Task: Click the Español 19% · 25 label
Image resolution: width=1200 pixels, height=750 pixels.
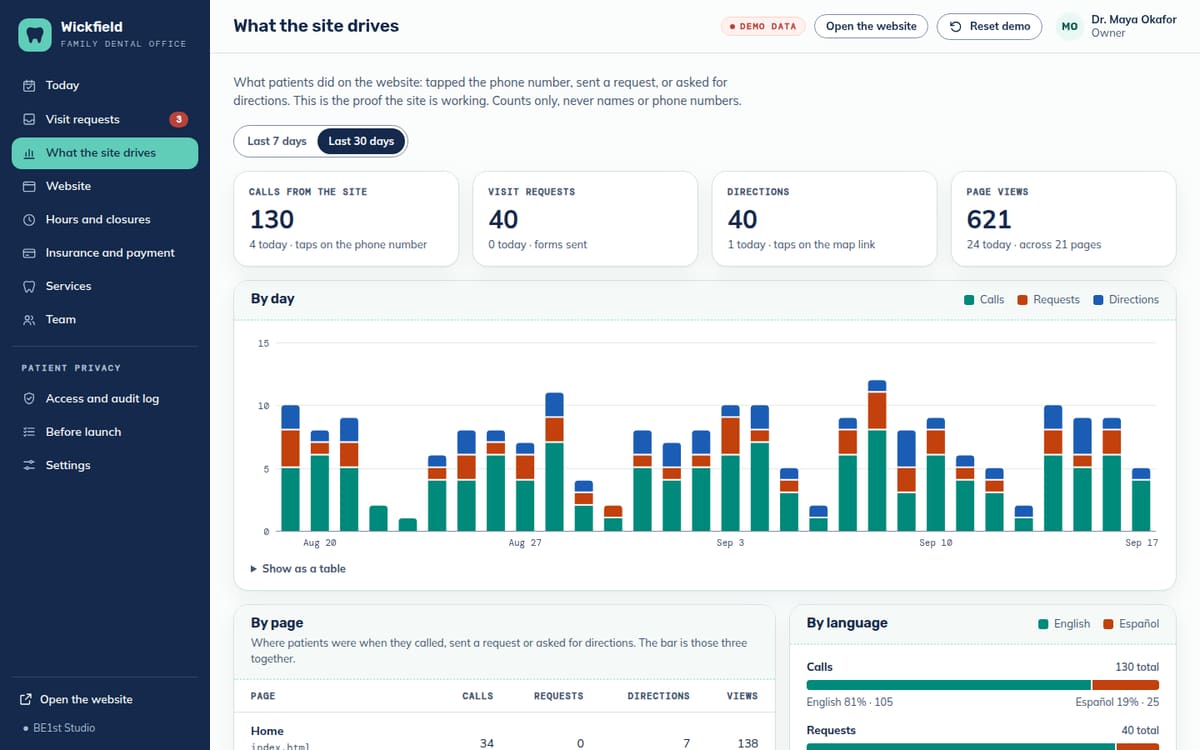Action: [x=1117, y=702]
